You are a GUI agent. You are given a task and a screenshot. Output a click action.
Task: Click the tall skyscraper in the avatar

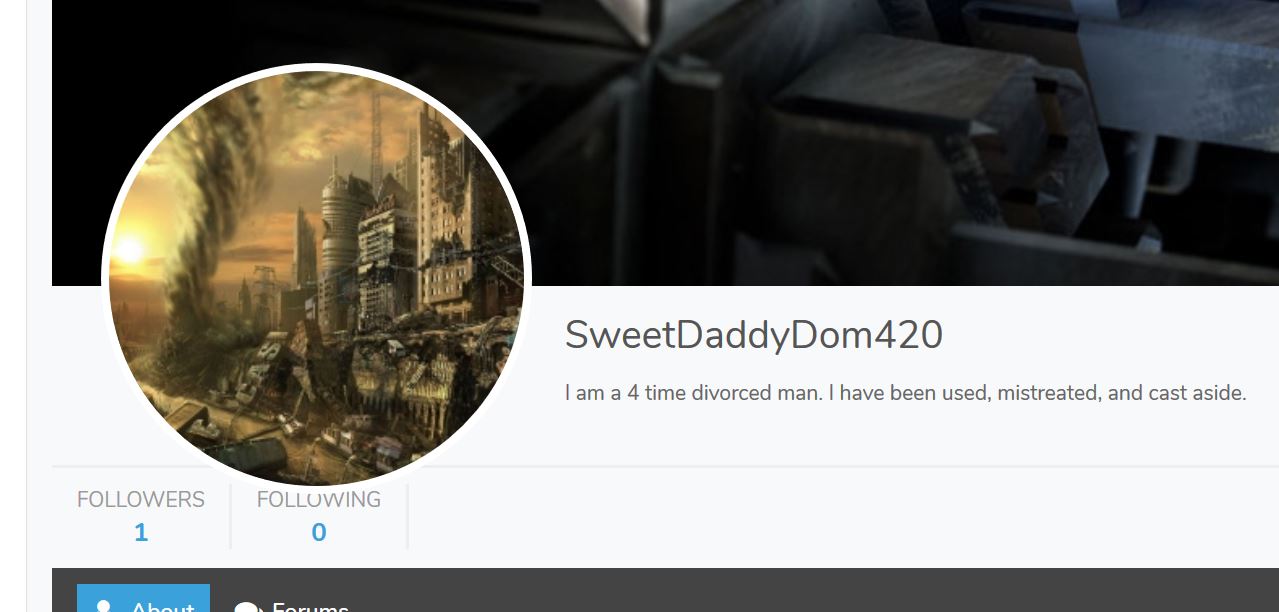pos(440,200)
